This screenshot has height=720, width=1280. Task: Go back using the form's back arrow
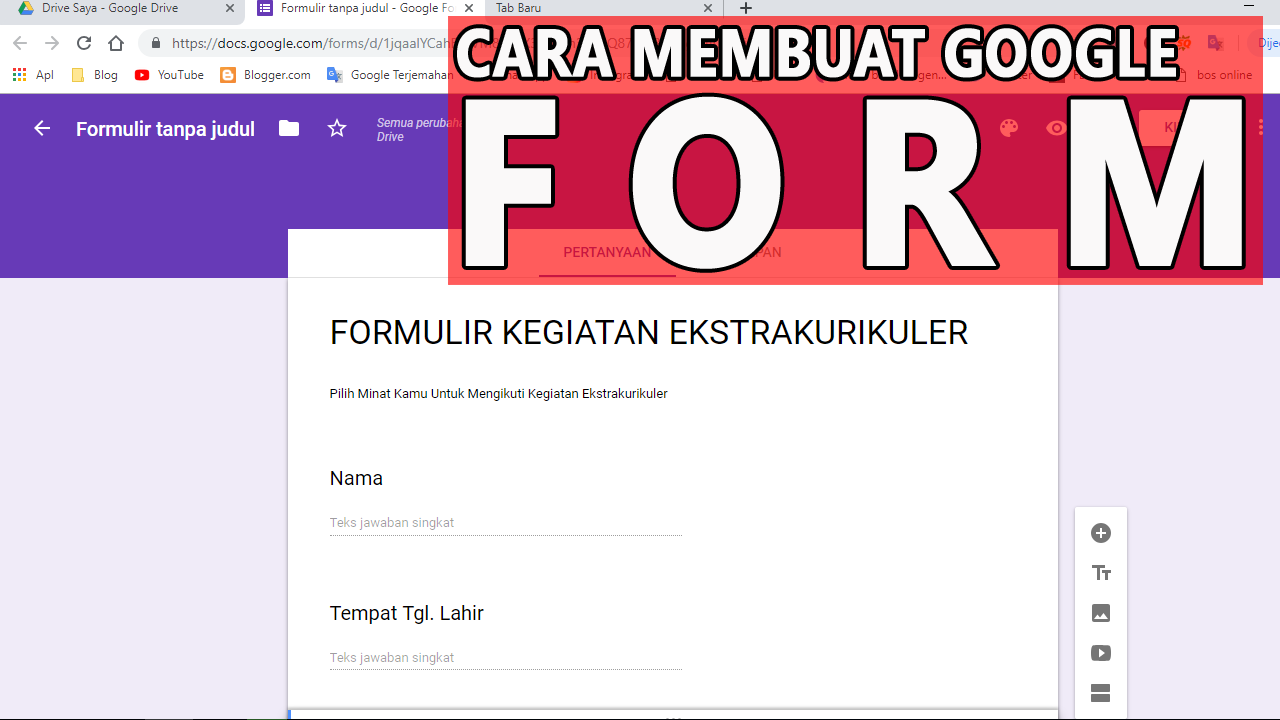pos(40,128)
